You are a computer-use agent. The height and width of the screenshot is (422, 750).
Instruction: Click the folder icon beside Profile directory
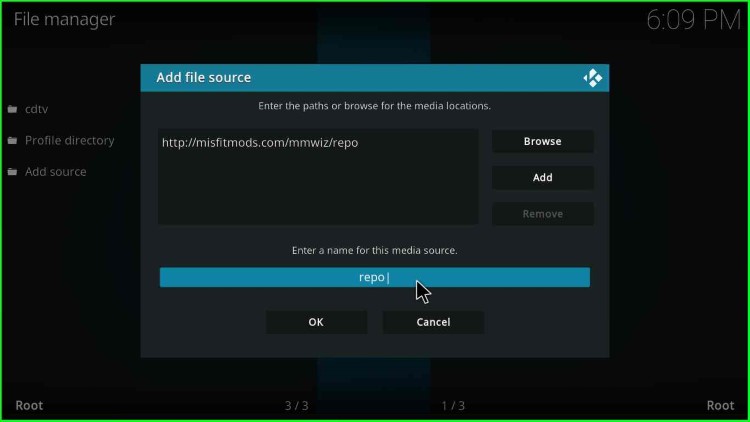click(x=12, y=141)
